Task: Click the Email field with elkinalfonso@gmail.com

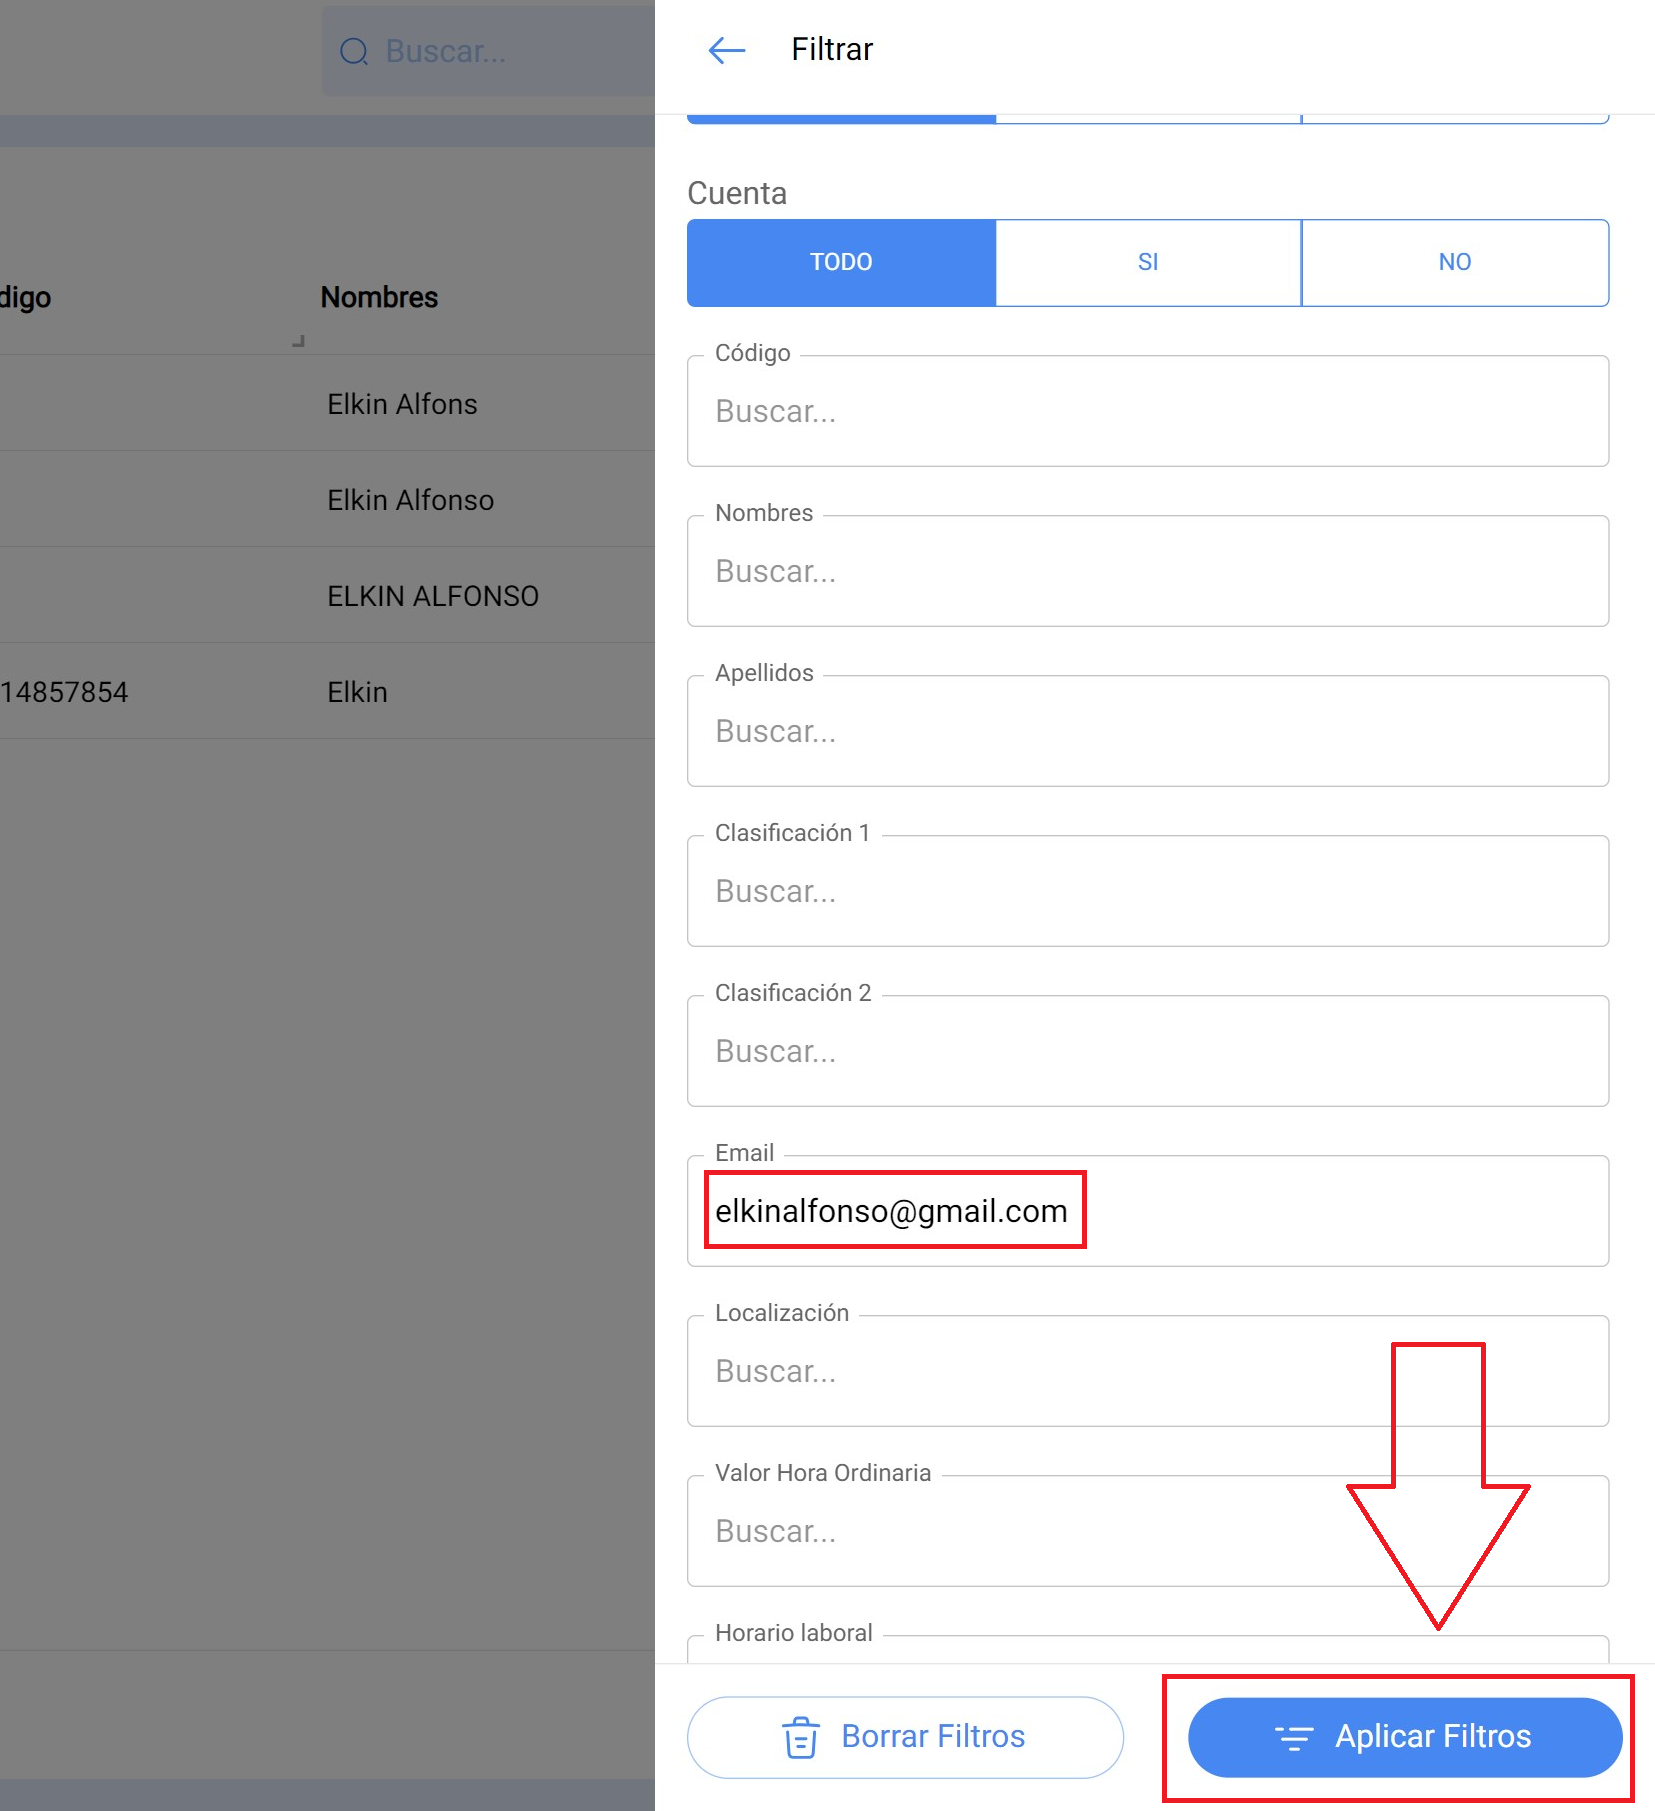Action: 1147,1212
